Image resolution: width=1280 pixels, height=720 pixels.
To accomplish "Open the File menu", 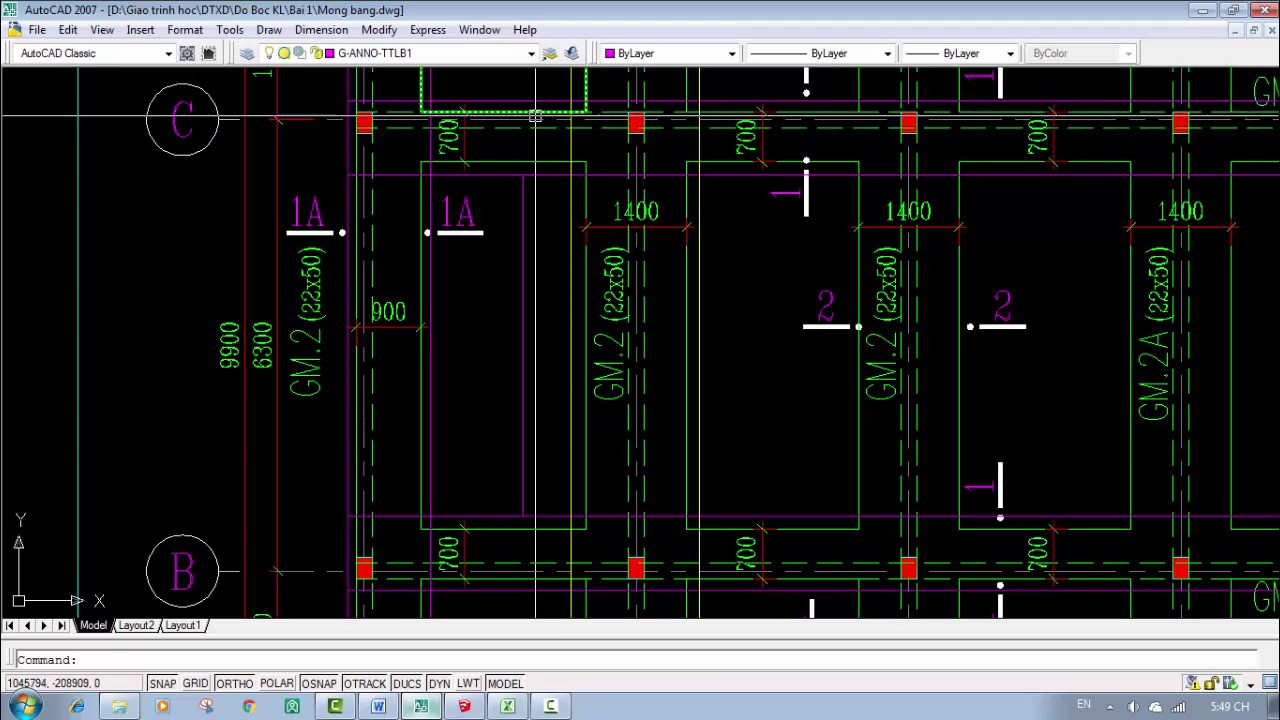I will point(37,30).
